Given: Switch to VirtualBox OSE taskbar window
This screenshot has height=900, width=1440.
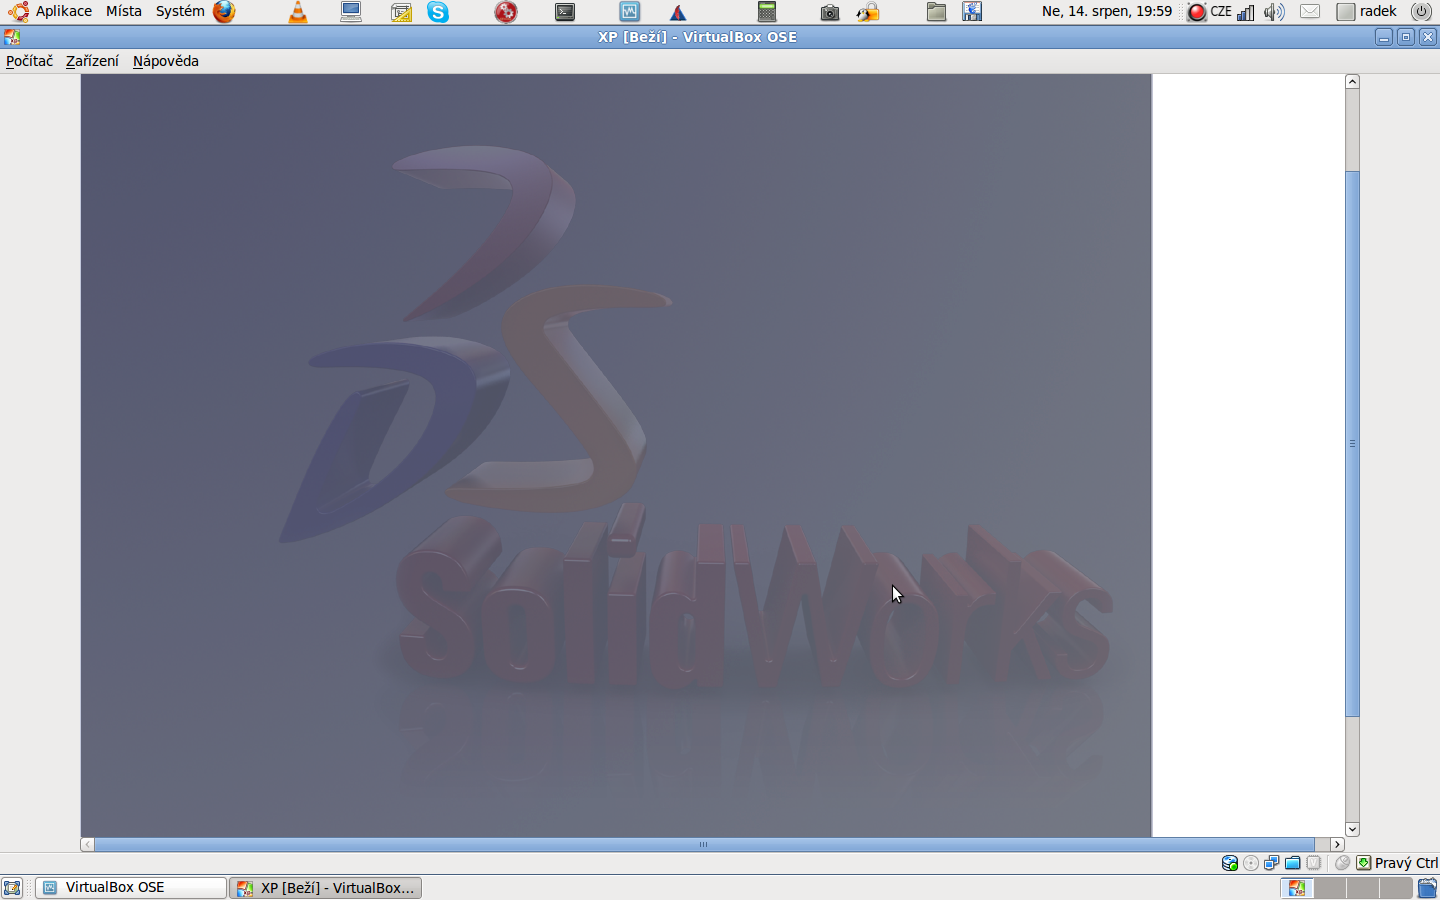Looking at the screenshot, I should (x=130, y=887).
